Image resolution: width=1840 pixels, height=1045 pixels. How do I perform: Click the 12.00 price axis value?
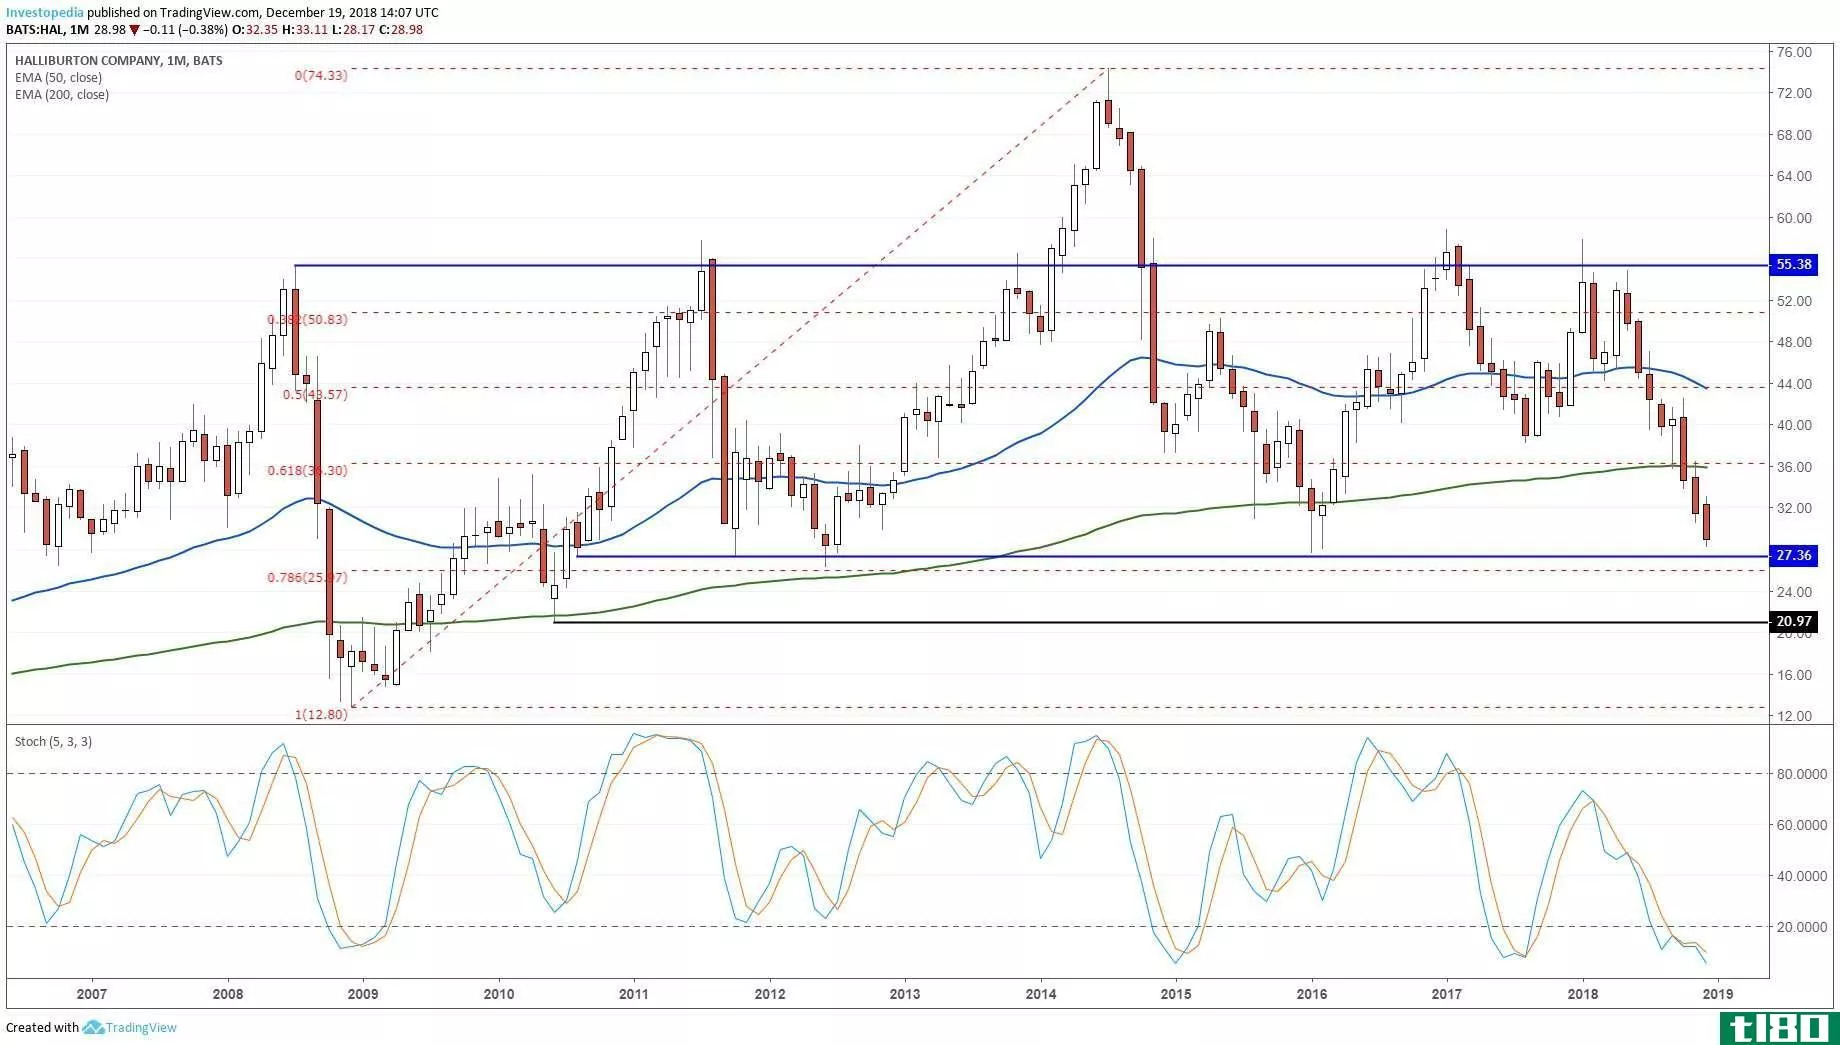point(1795,716)
